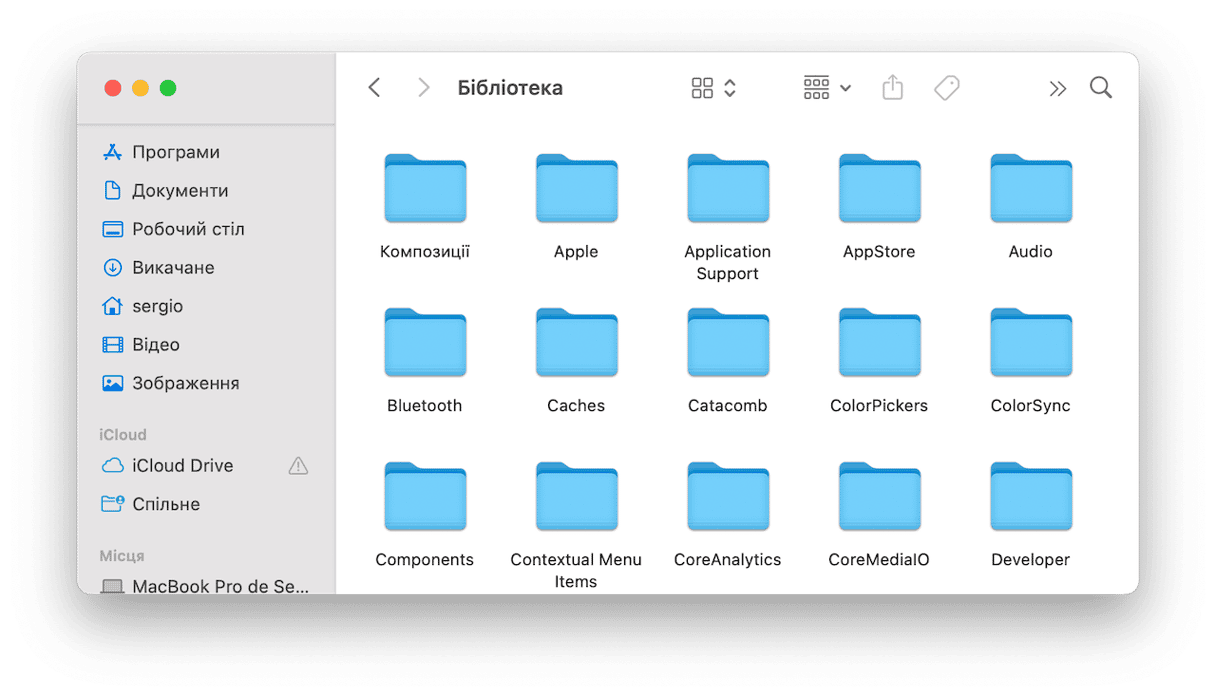
Task: Select the Components folder icon
Action: pos(425,496)
